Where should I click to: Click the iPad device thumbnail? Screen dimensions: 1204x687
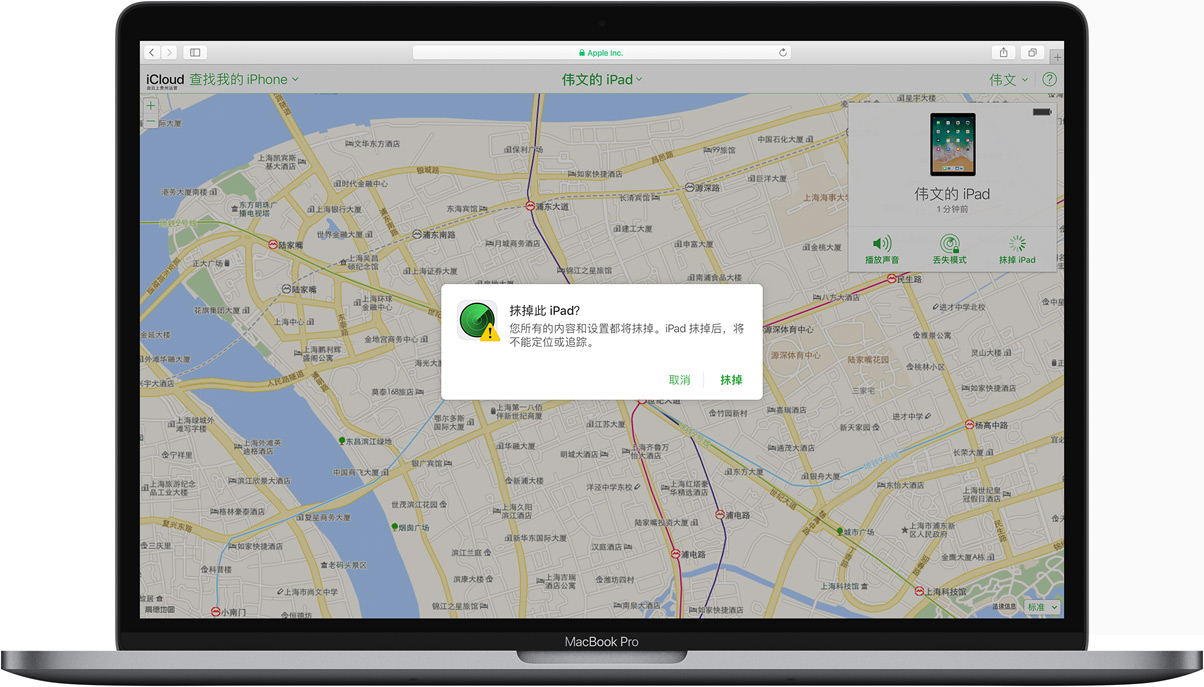pos(952,144)
